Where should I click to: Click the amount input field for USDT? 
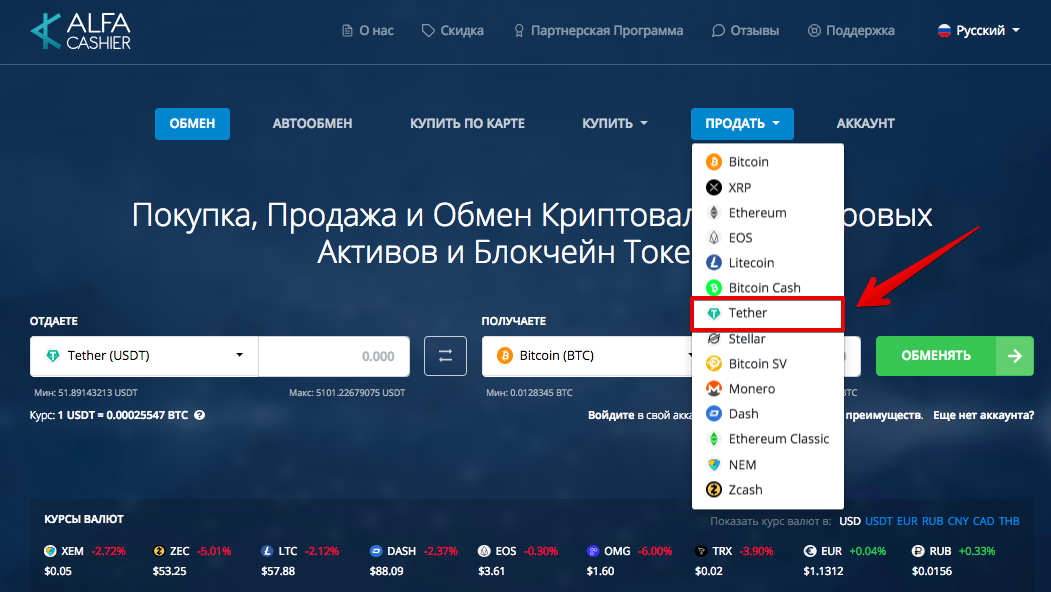pyautogui.click(x=334, y=356)
